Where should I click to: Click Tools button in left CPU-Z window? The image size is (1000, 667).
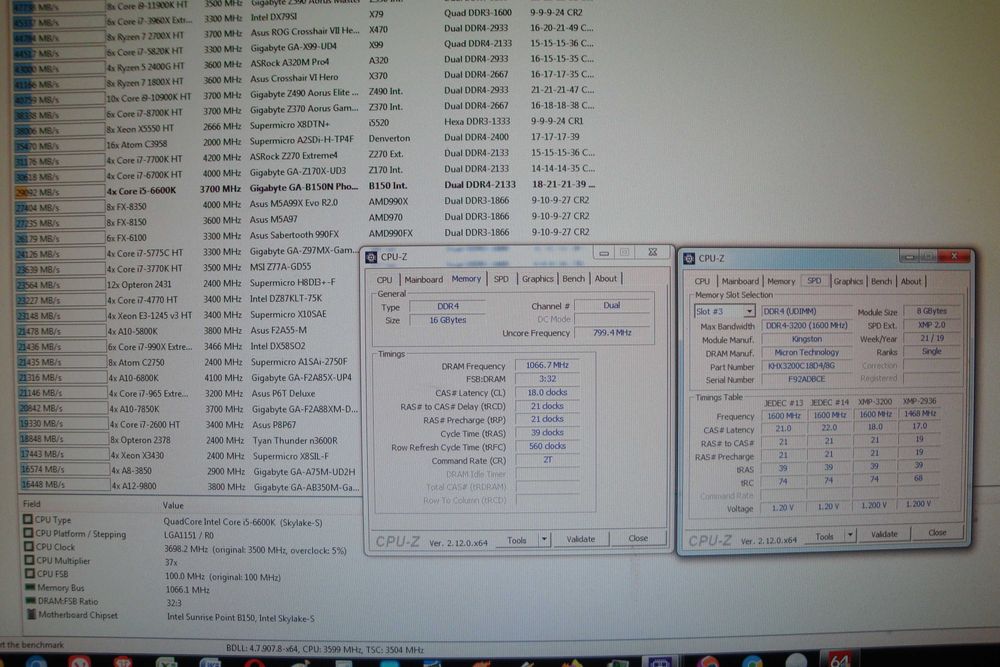(x=517, y=540)
